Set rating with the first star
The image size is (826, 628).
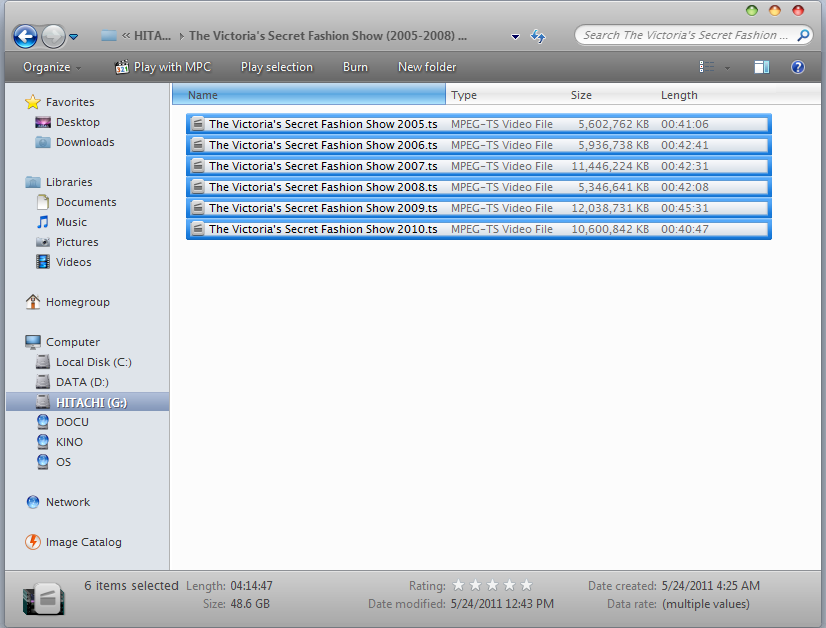tap(458, 586)
